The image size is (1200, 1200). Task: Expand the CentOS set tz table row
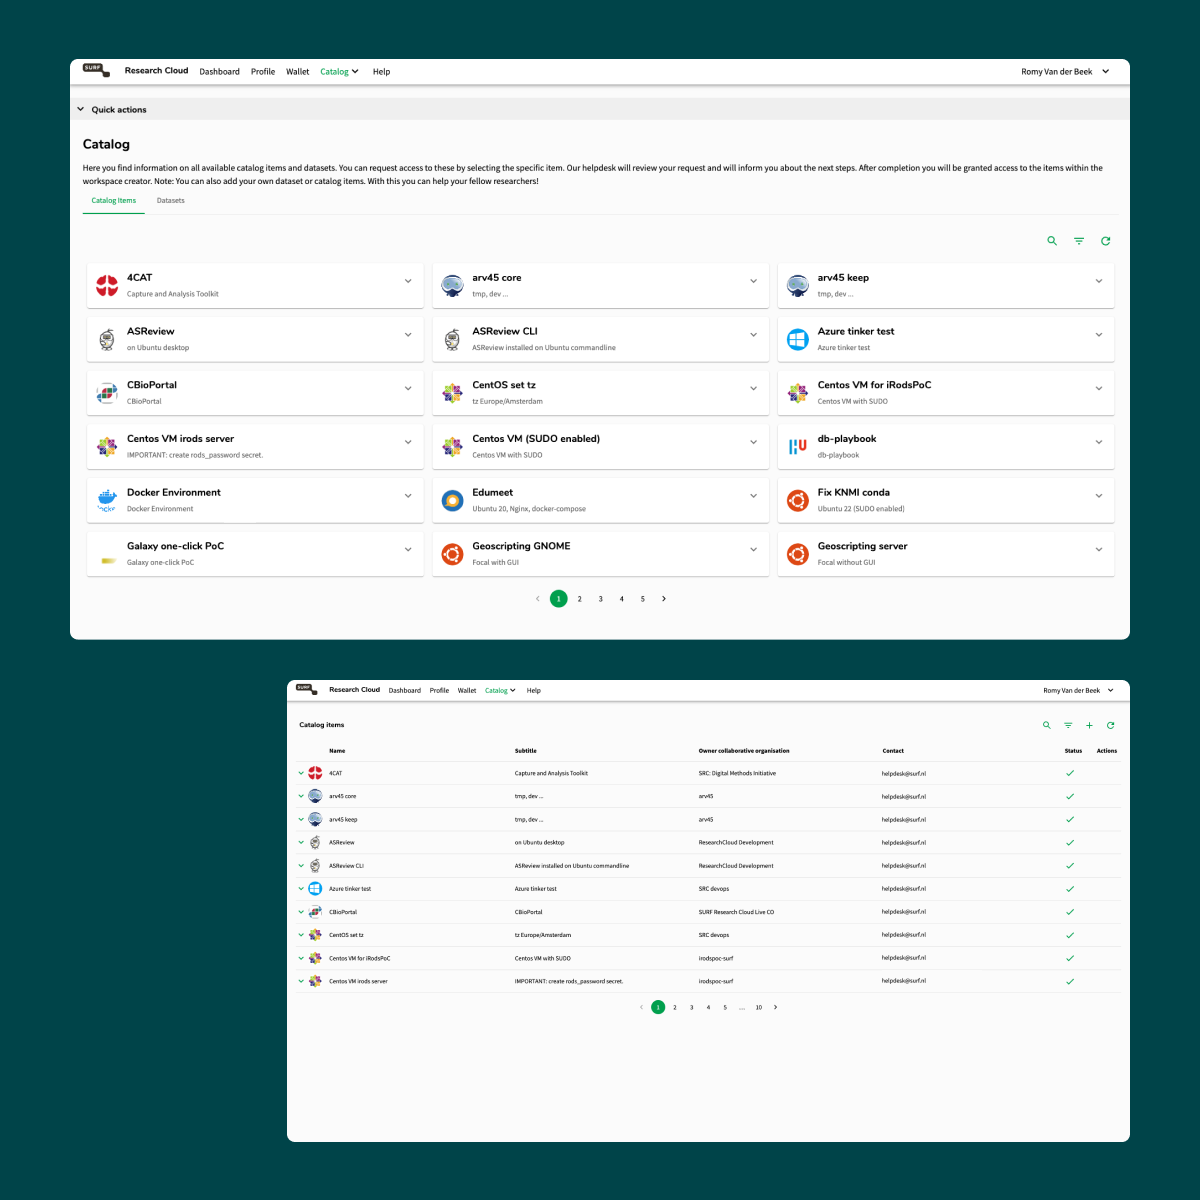click(301, 935)
